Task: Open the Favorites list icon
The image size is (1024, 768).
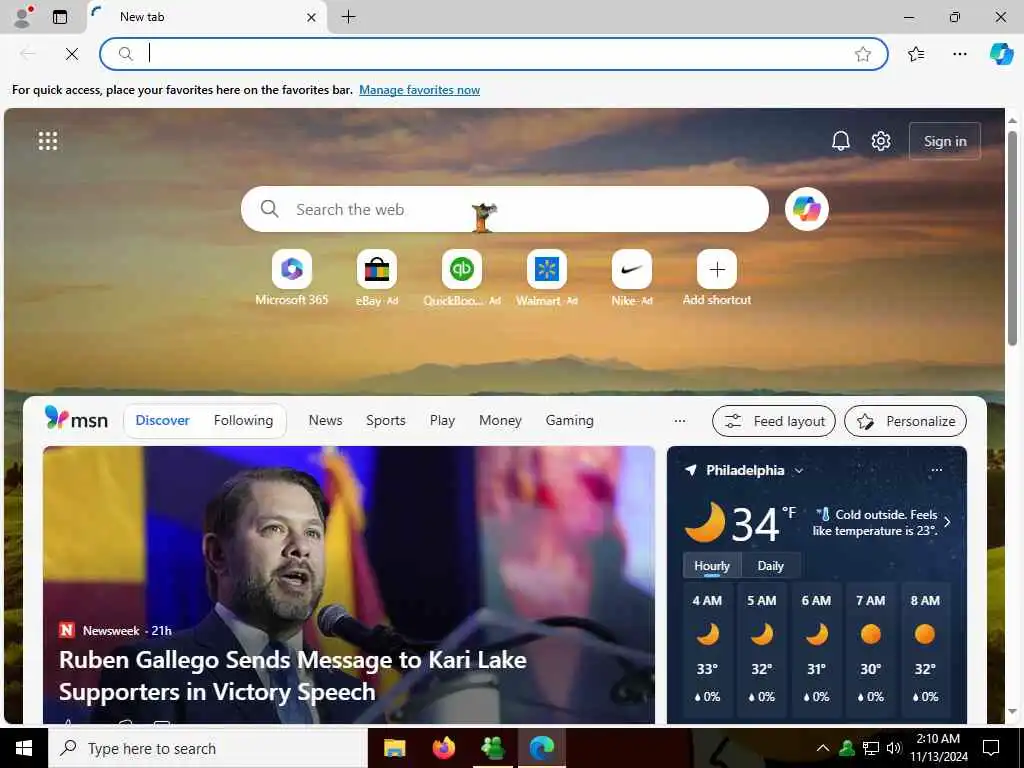Action: tap(916, 54)
